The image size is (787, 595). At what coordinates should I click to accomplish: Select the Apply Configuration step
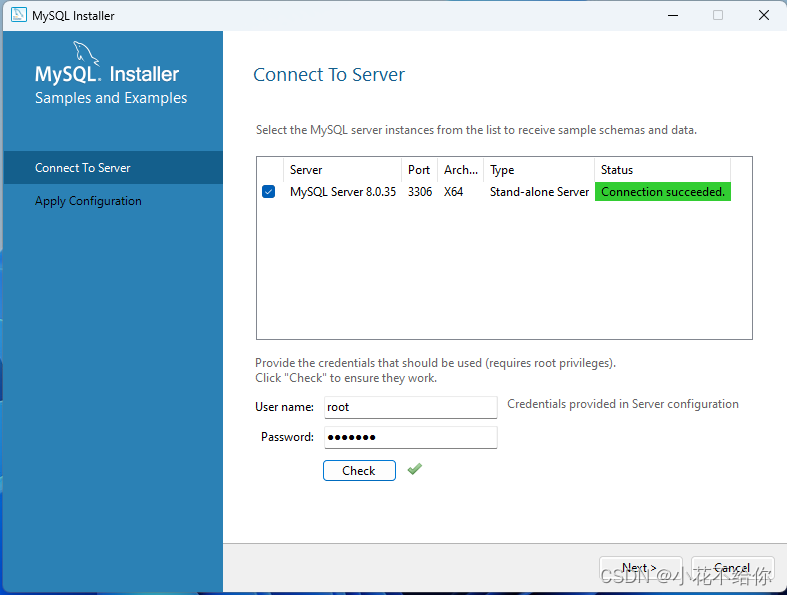point(113,201)
